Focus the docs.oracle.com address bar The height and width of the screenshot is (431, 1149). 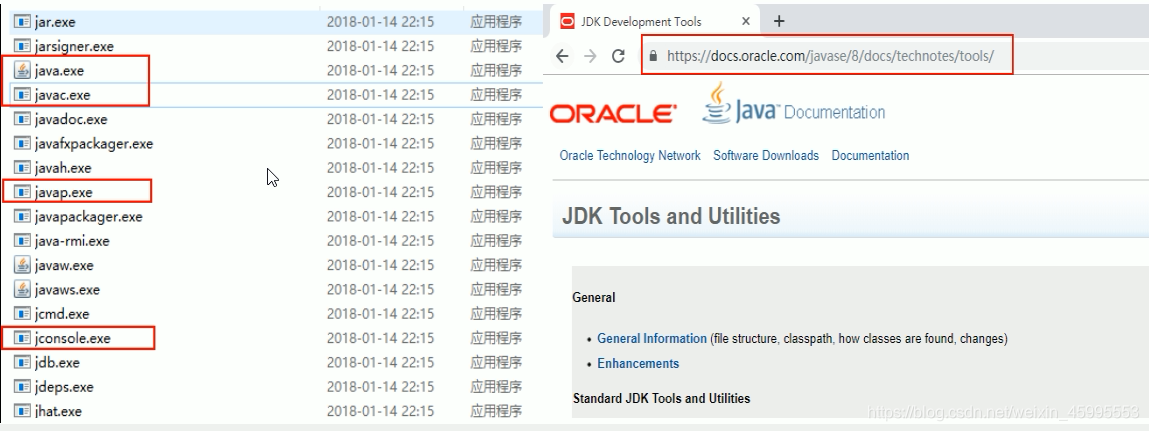pyautogui.click(x=830, y=56)
